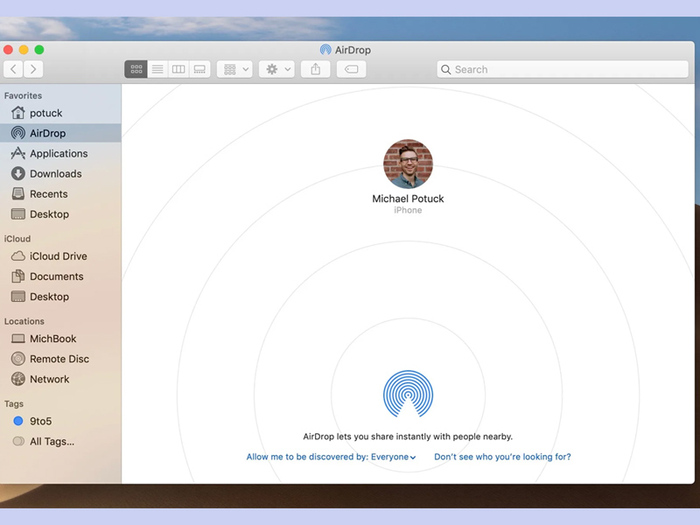This screenshot has height=525, width=700.
Task: Click the Locations section header
Action: point(24,321)
